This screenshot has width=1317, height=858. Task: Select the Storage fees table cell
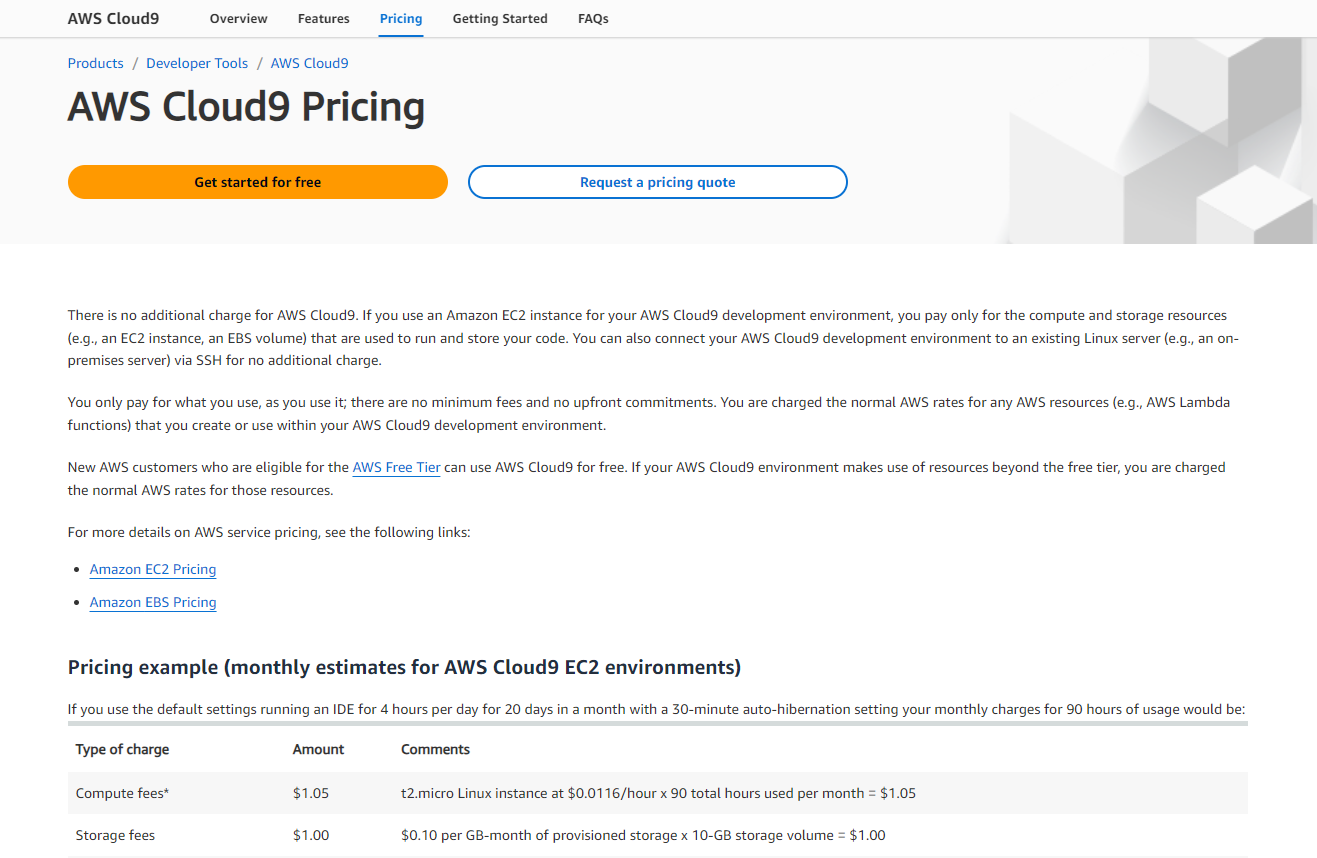116,835
